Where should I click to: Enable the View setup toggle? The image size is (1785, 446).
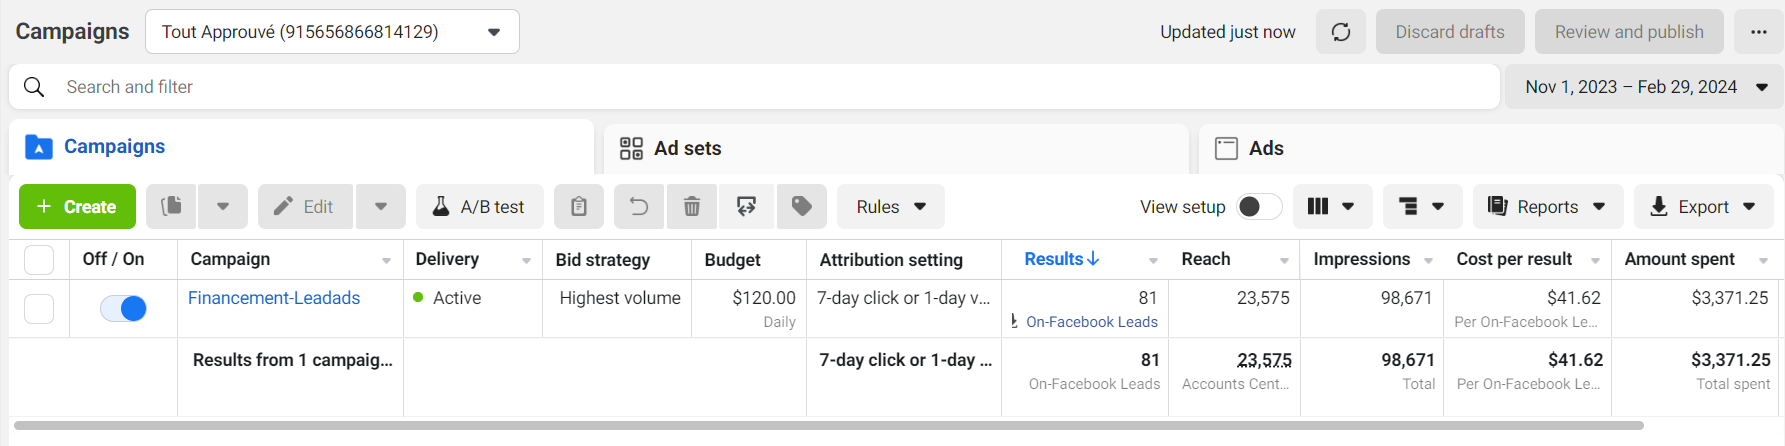click(1259, 207)
